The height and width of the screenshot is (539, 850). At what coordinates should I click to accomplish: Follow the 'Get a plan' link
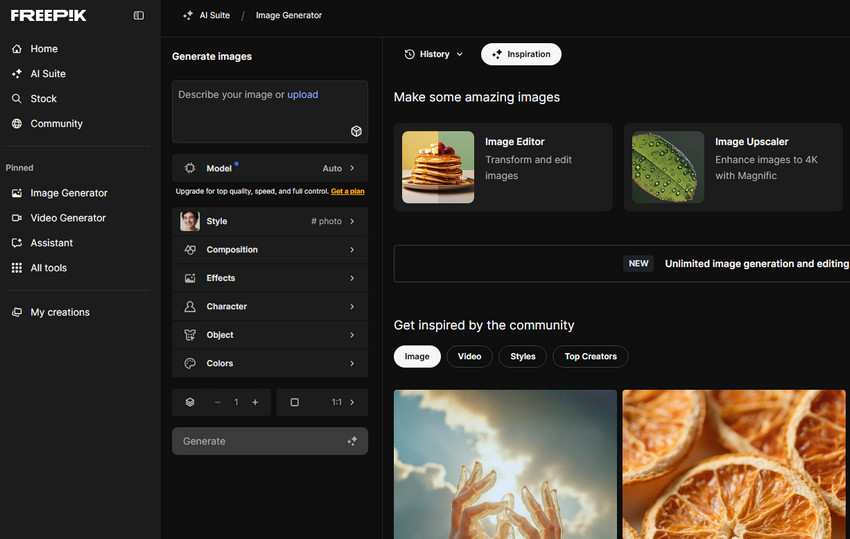(x=347, y=191)
